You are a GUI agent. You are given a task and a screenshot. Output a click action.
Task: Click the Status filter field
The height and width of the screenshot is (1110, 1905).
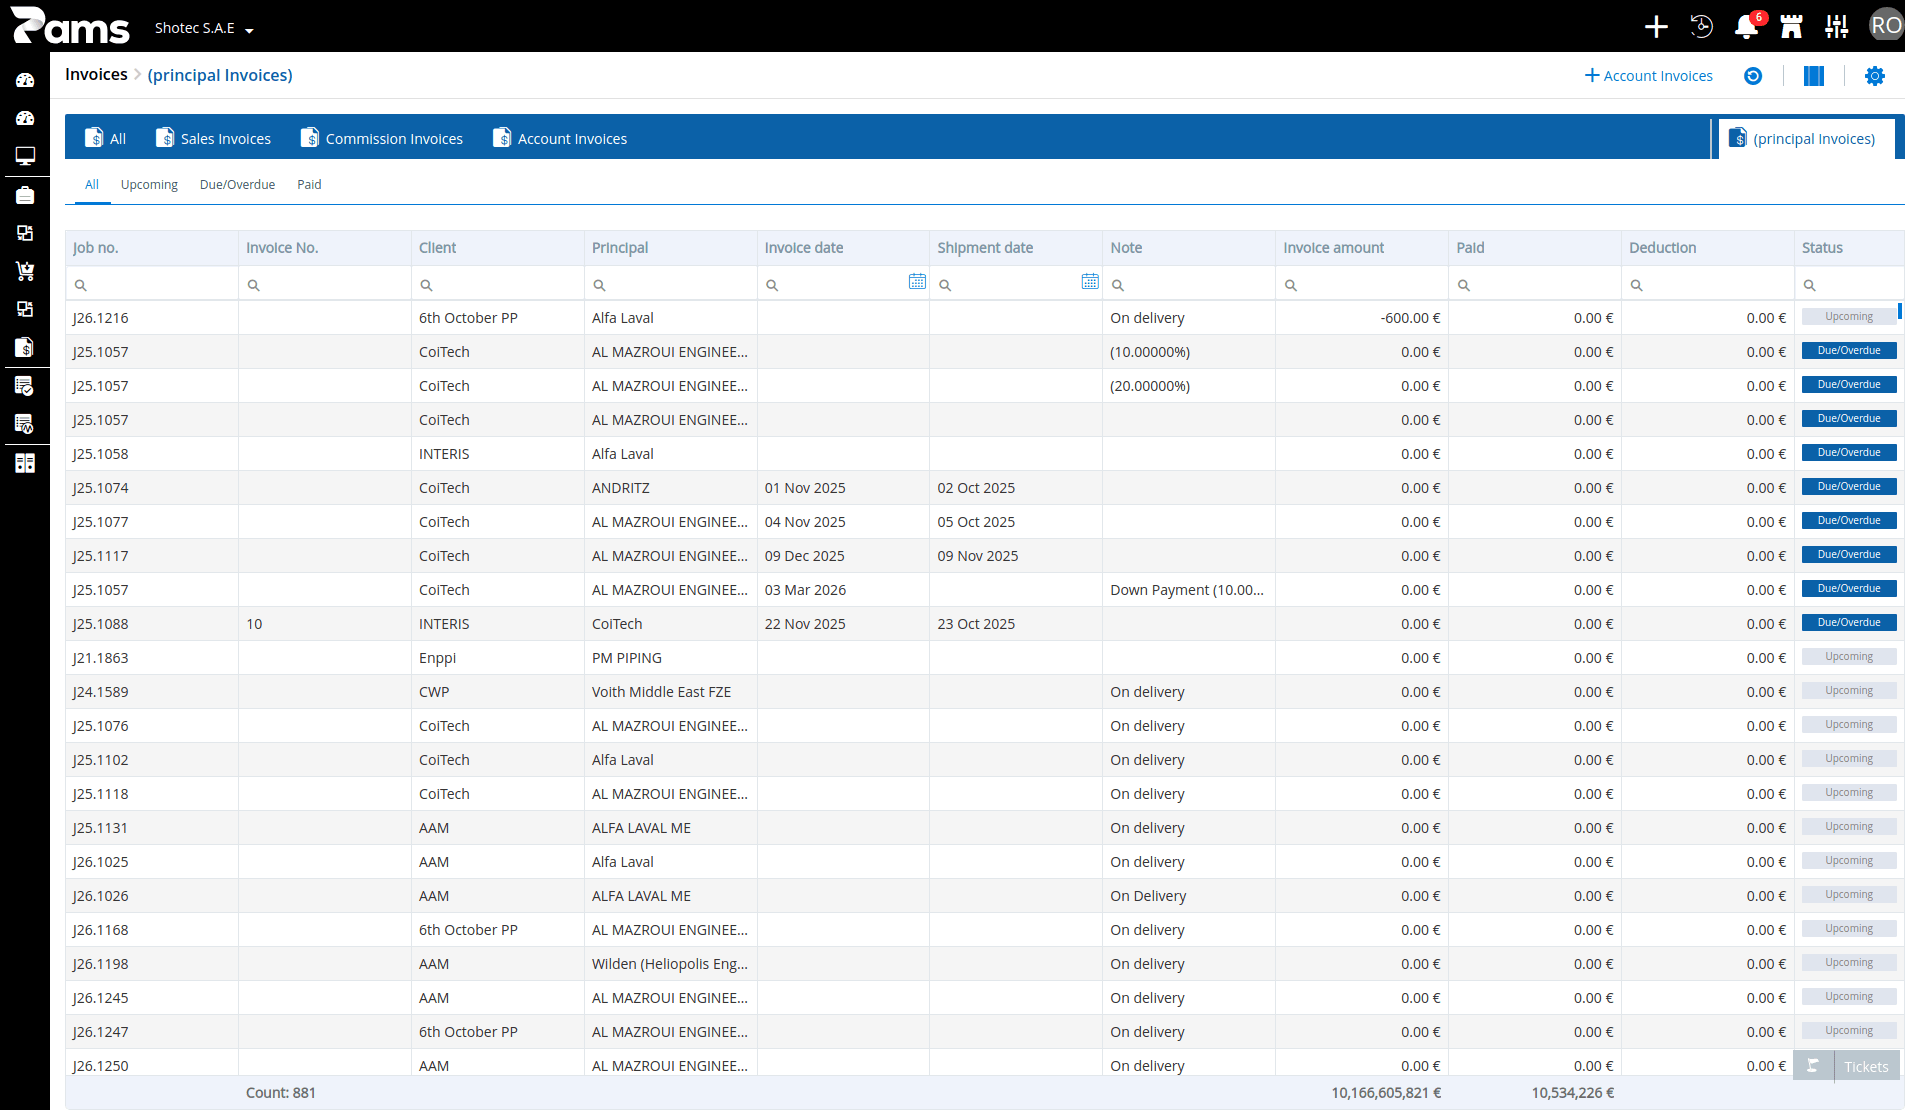coord(1850,284)
